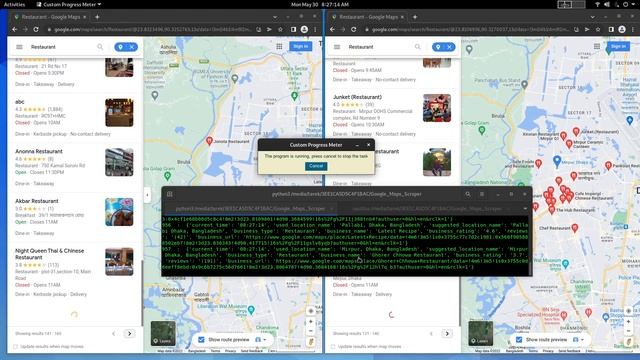The image size is (640, 360).
Task: Expand travel mode dropdown beside left route preview
Action: click(260, 340)
